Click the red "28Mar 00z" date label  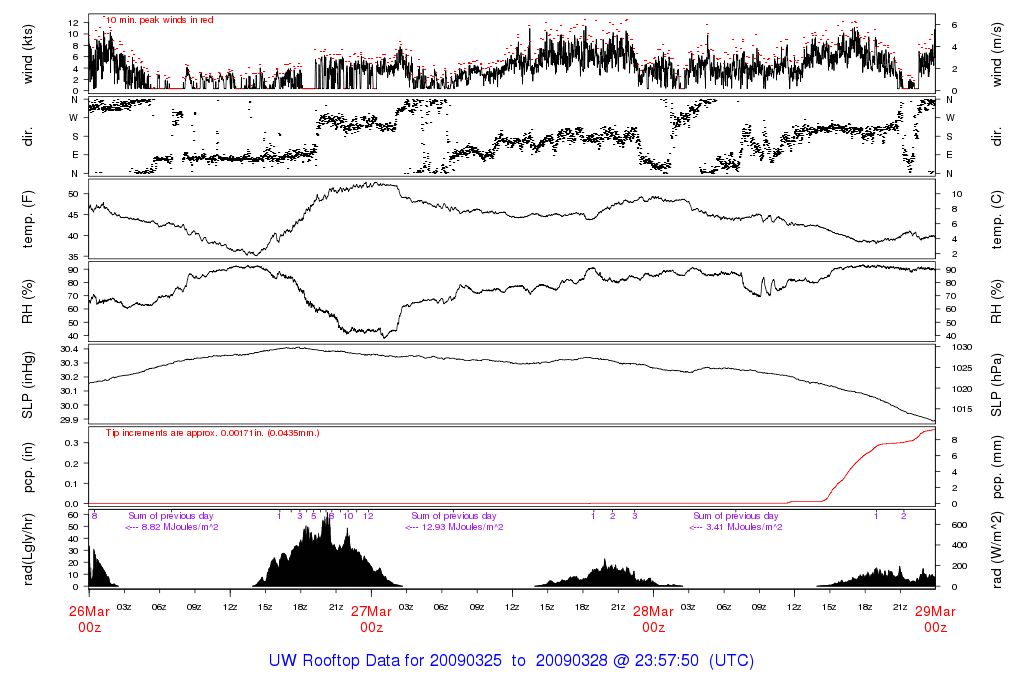click(654, 619)
